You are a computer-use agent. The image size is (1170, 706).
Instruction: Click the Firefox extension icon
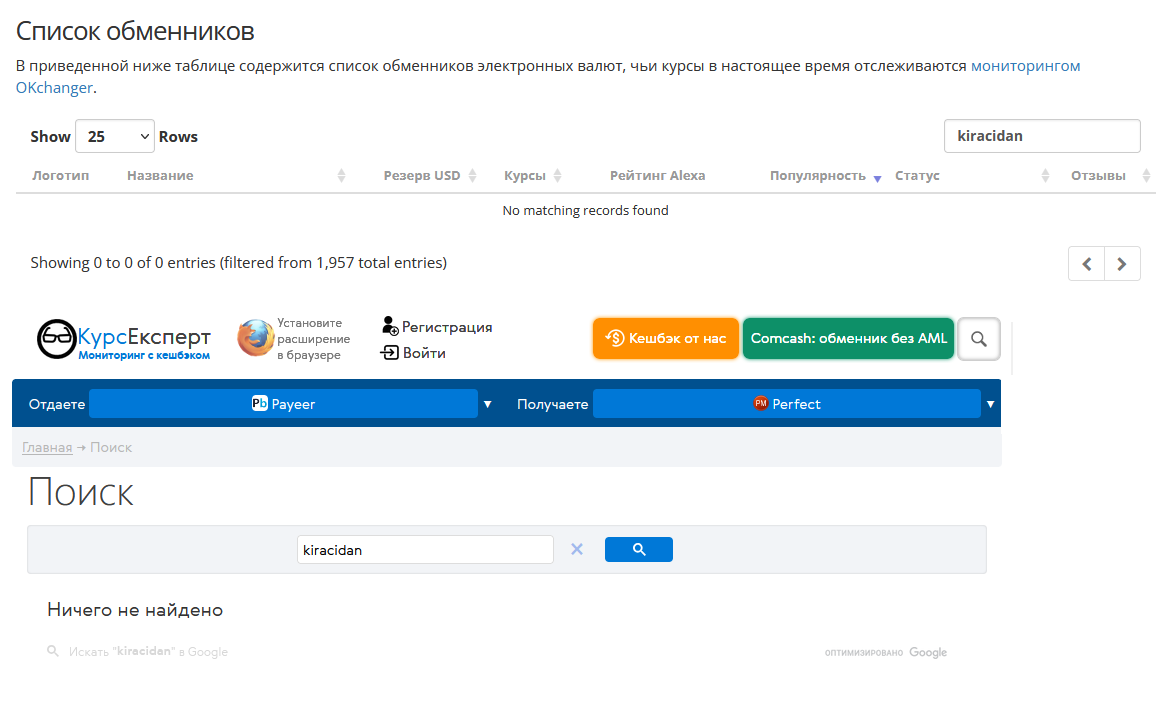click(x=255, y=338)
